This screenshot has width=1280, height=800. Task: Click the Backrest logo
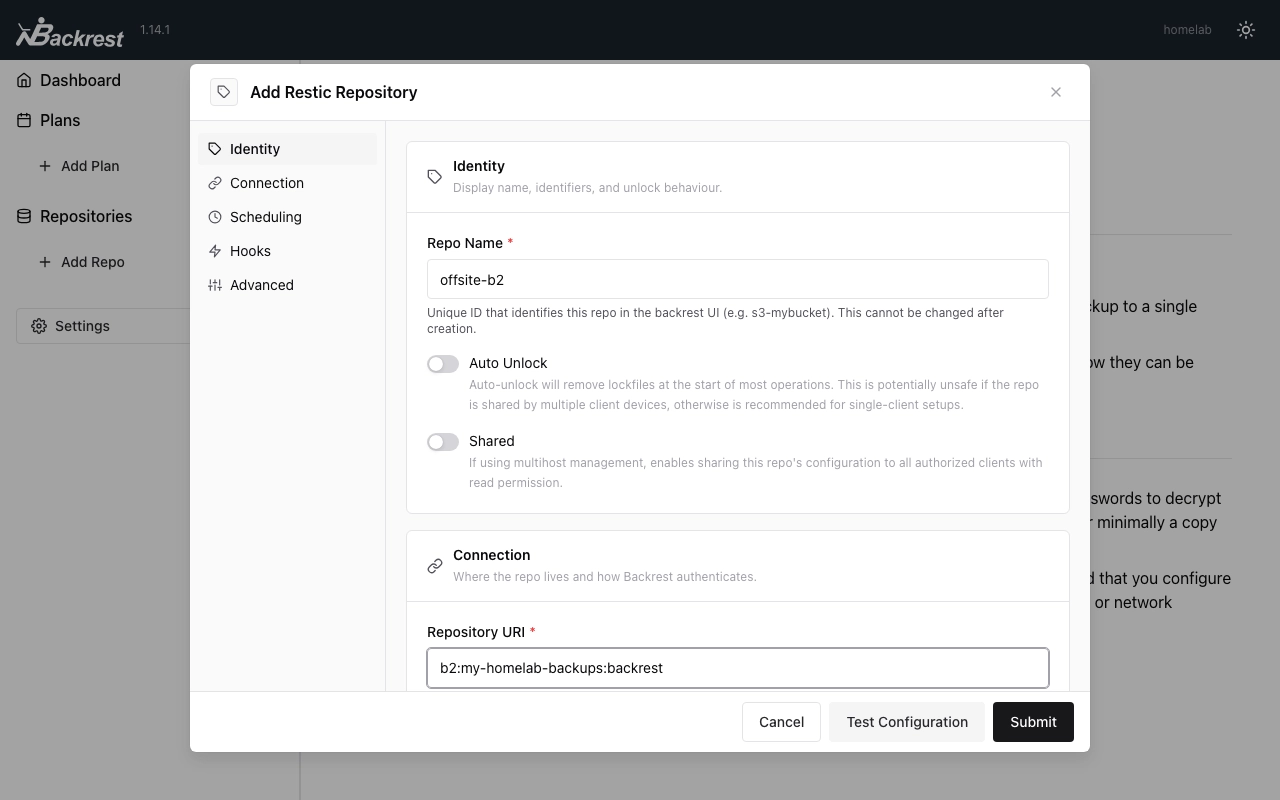click(x=70, y=32)
